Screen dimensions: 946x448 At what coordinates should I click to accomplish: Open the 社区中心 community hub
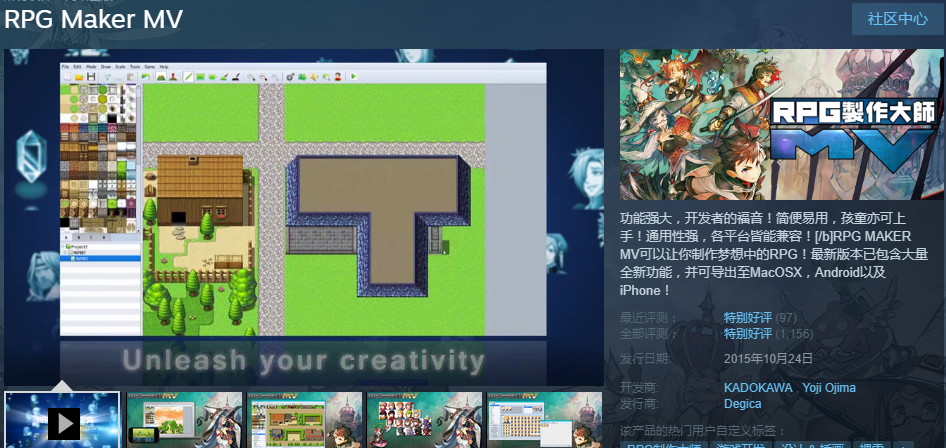coord(897,19)
